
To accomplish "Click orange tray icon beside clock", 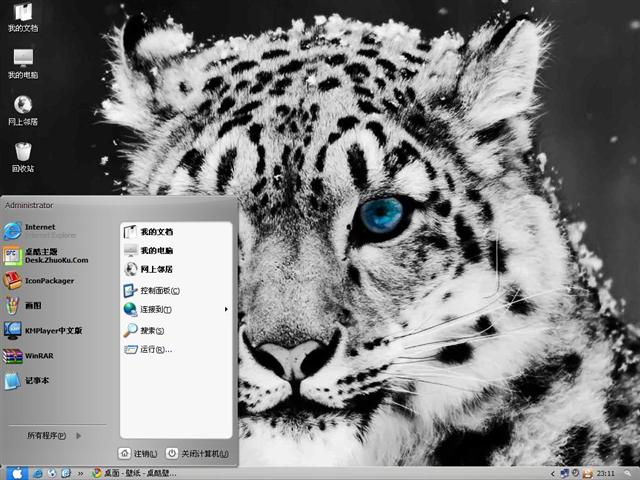I will coord(587,473).
